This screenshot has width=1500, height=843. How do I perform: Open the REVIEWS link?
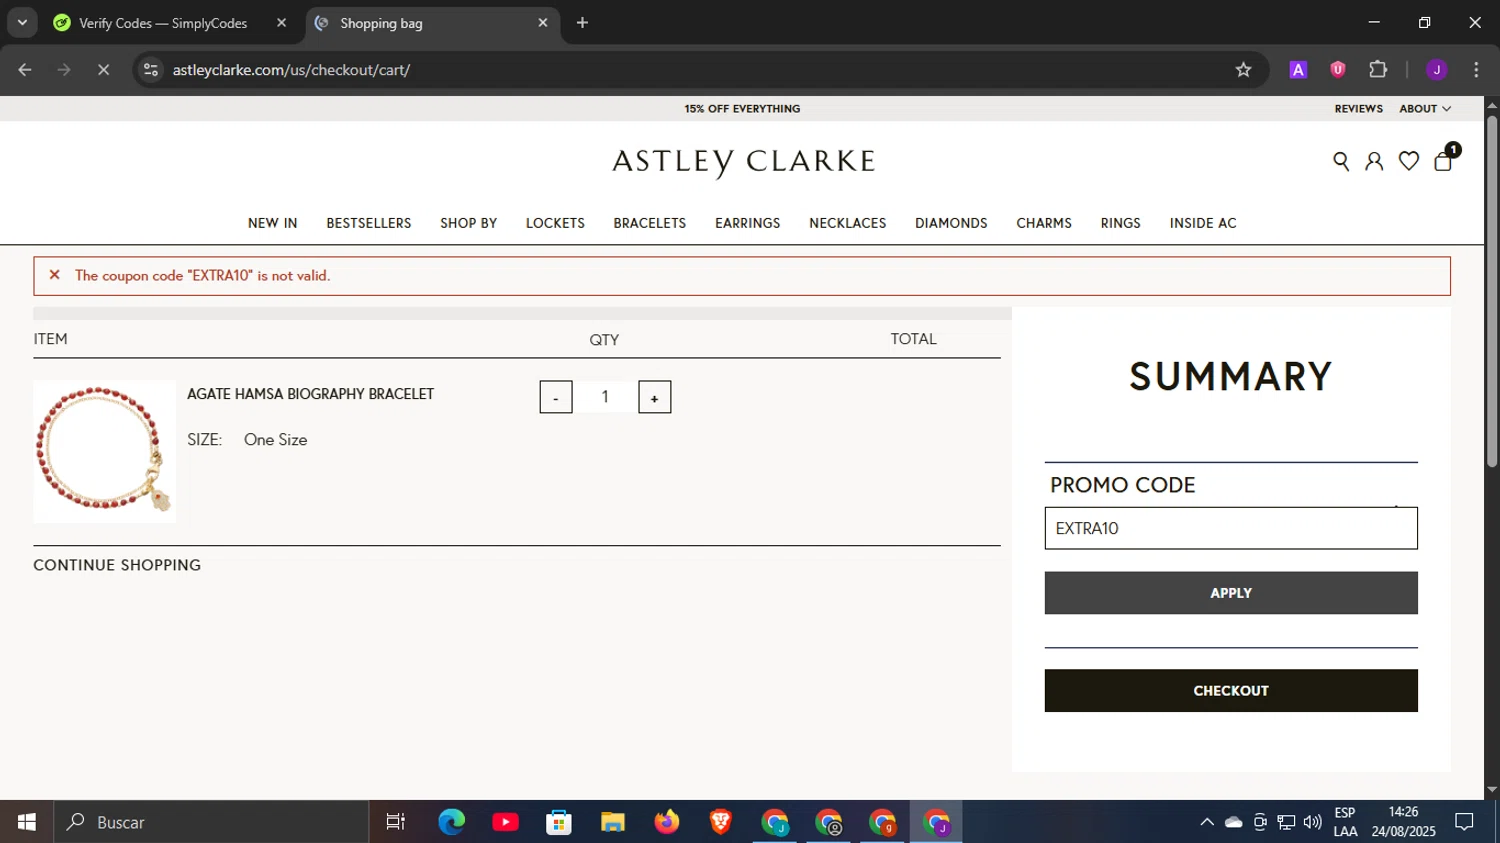click(1358, 108)
